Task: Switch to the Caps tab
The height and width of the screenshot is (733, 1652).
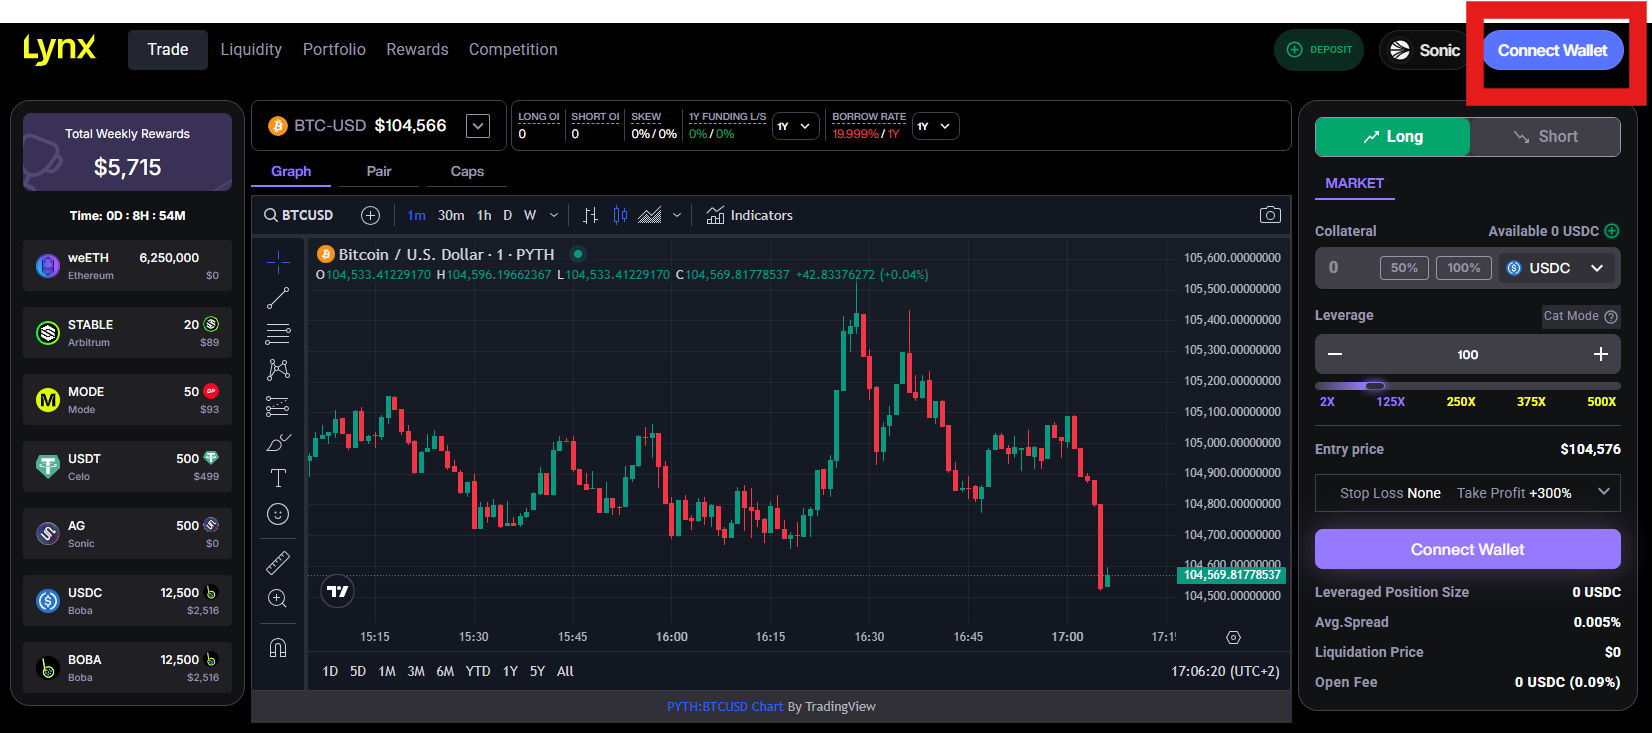Action: (467, 171)
